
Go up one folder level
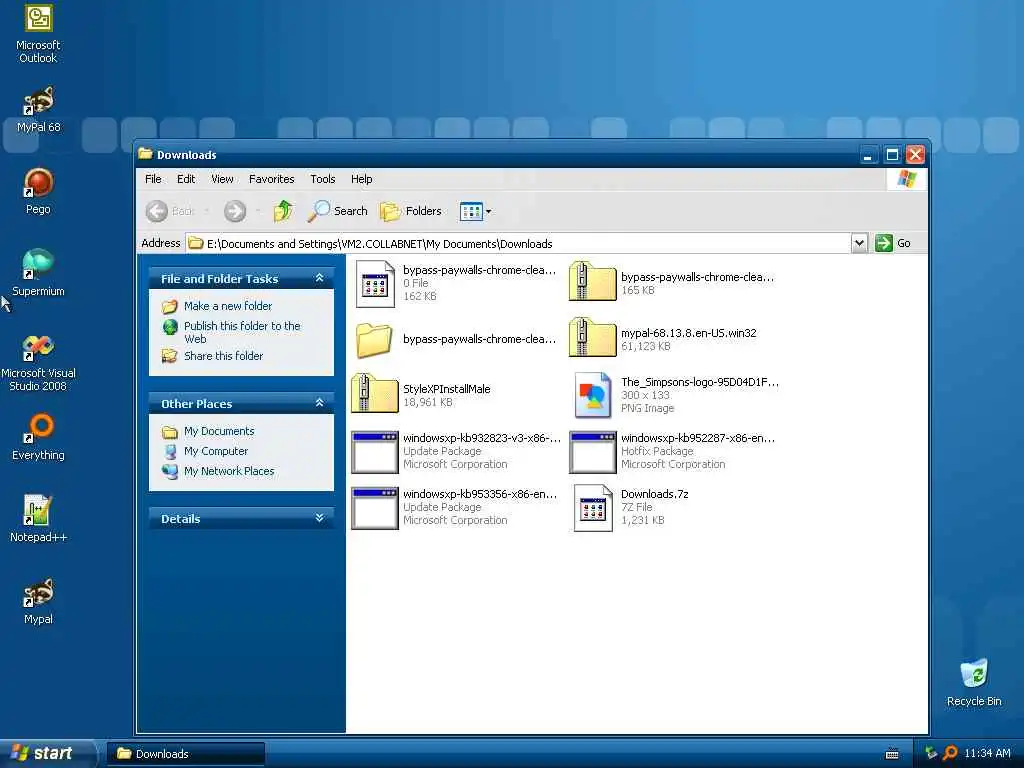point(283,211)
